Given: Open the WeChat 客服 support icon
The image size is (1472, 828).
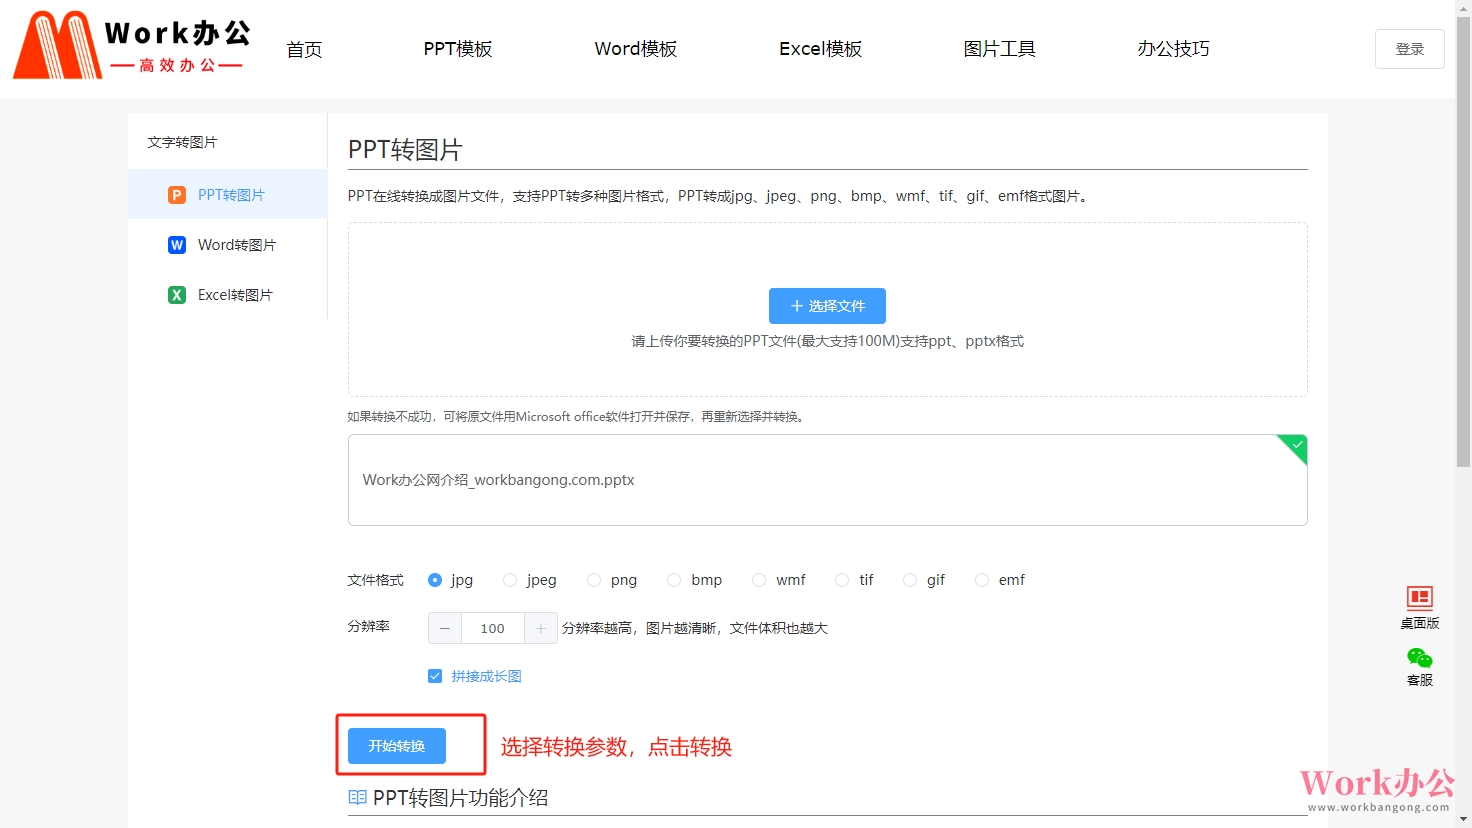Looking at the screenshot, I should 1420,658.
